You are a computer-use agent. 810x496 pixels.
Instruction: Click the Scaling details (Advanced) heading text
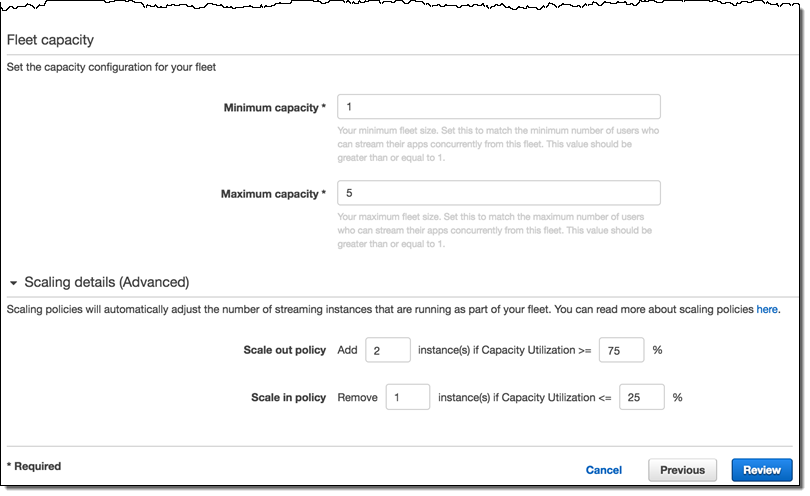tap(106, 283)
